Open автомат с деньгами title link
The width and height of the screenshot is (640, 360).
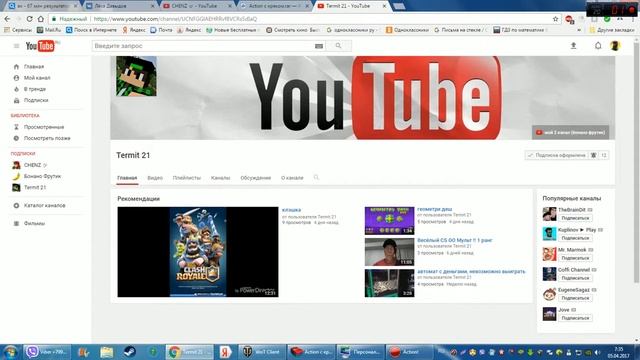pyautogui.click(x=471, y=271)
